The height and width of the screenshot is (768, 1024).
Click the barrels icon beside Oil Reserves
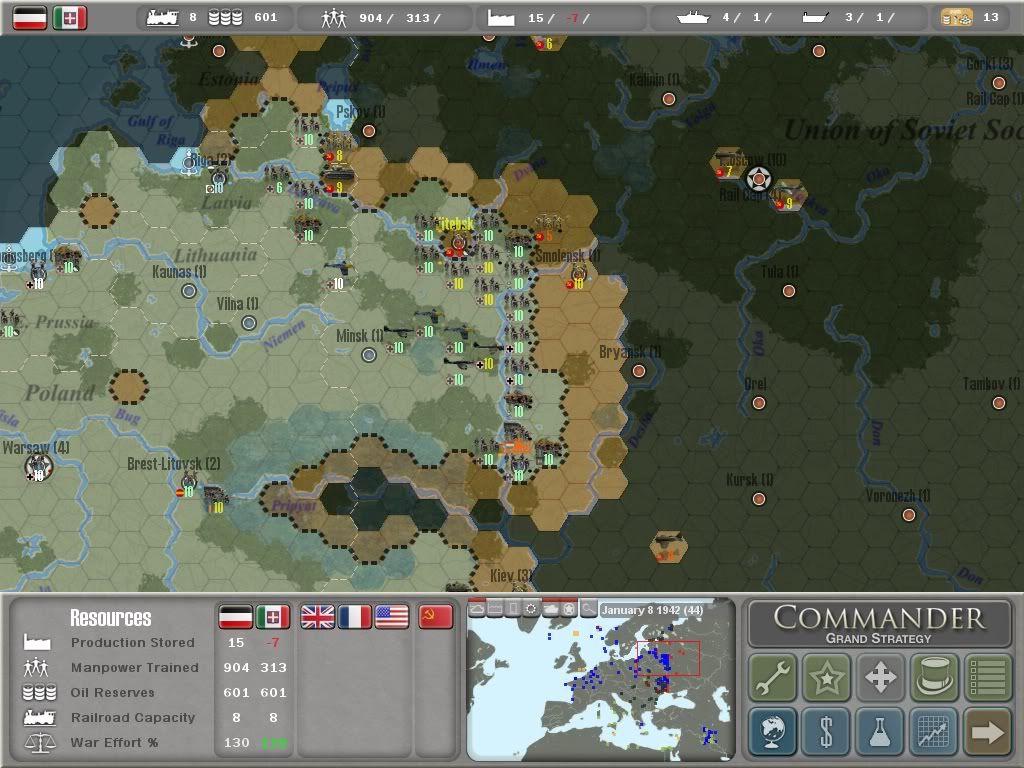click(39, 692)
